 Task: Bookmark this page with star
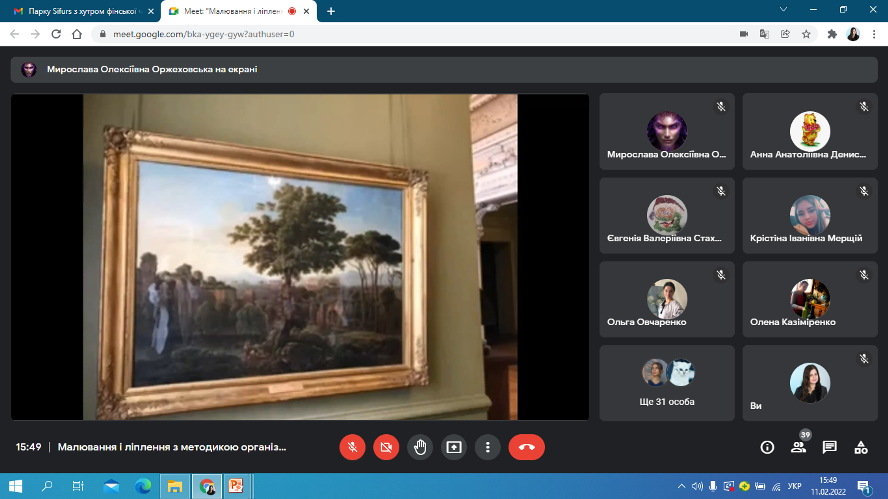[806, 34]
